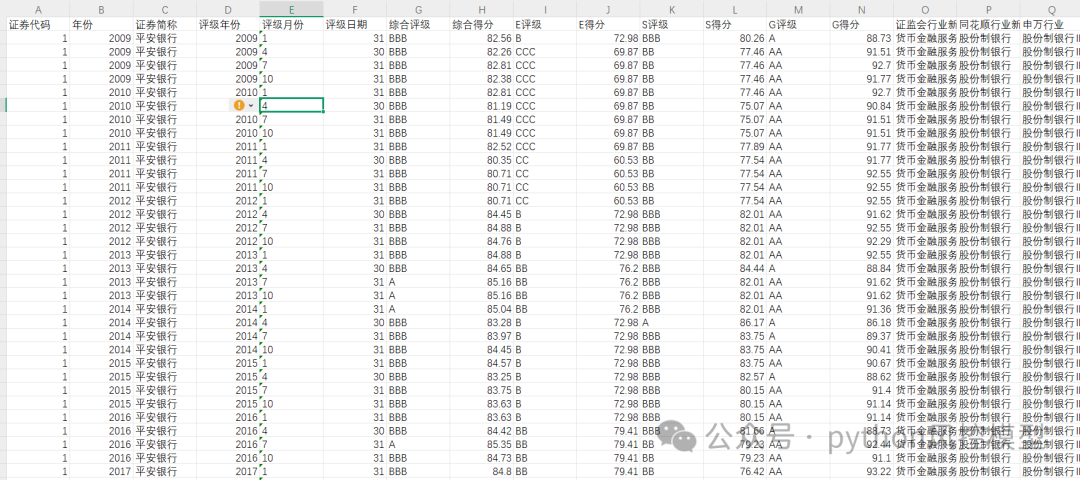This screenshot has width=1080, height=480.
Task: Click the S评级 header cell
Action: pos(672,25)
